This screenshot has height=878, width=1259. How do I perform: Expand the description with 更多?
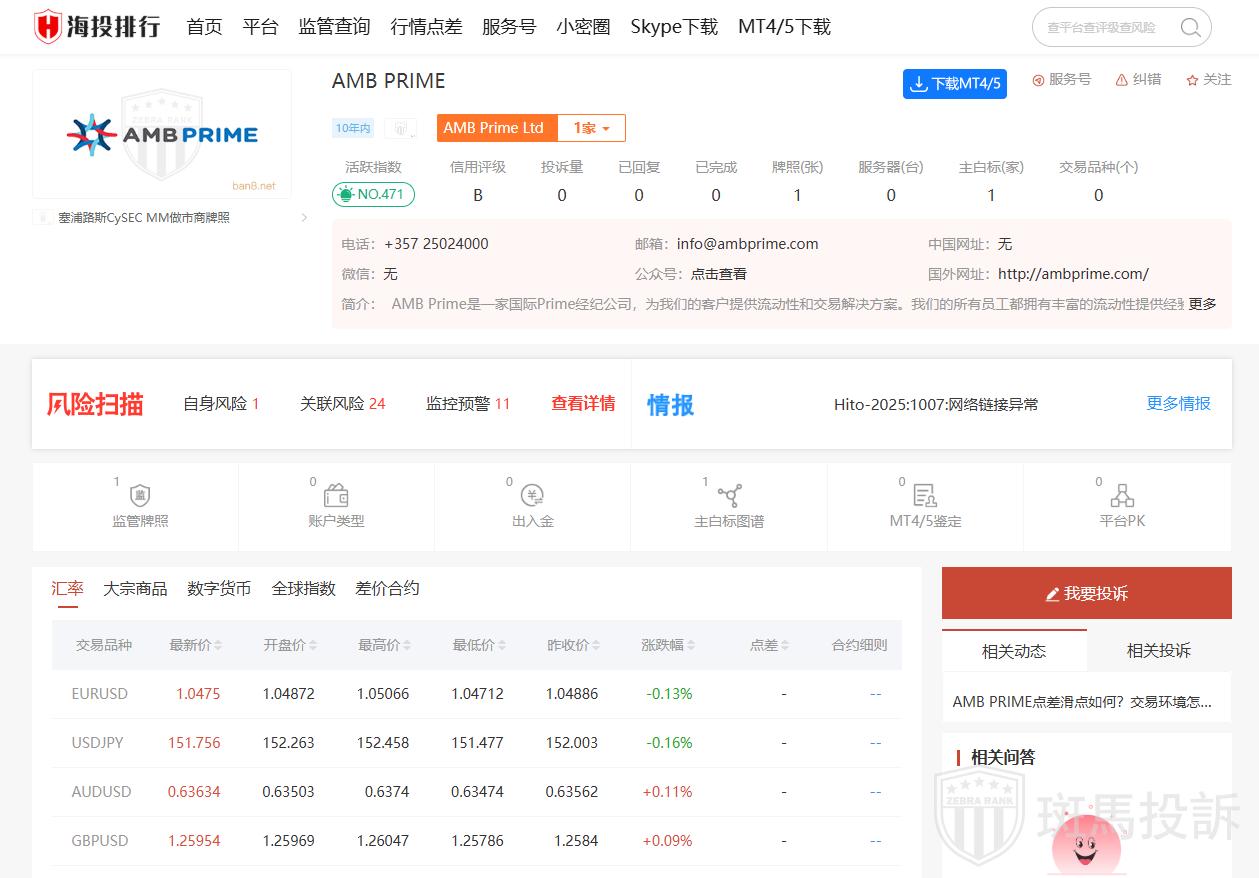(x=1202, y=304)
